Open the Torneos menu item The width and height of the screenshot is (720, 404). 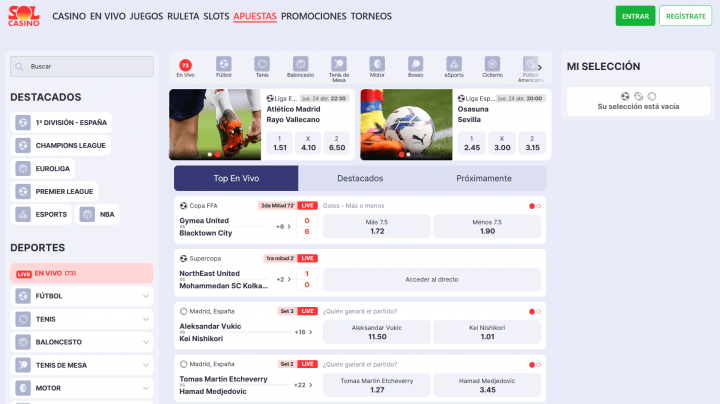click(371, 16)
